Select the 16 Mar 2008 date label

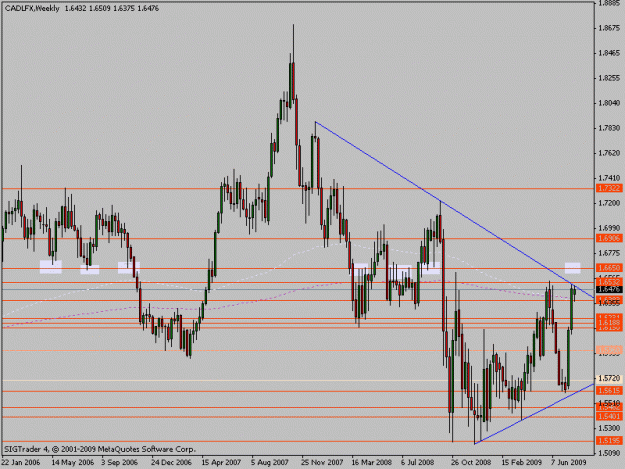(x=371, y=462)
